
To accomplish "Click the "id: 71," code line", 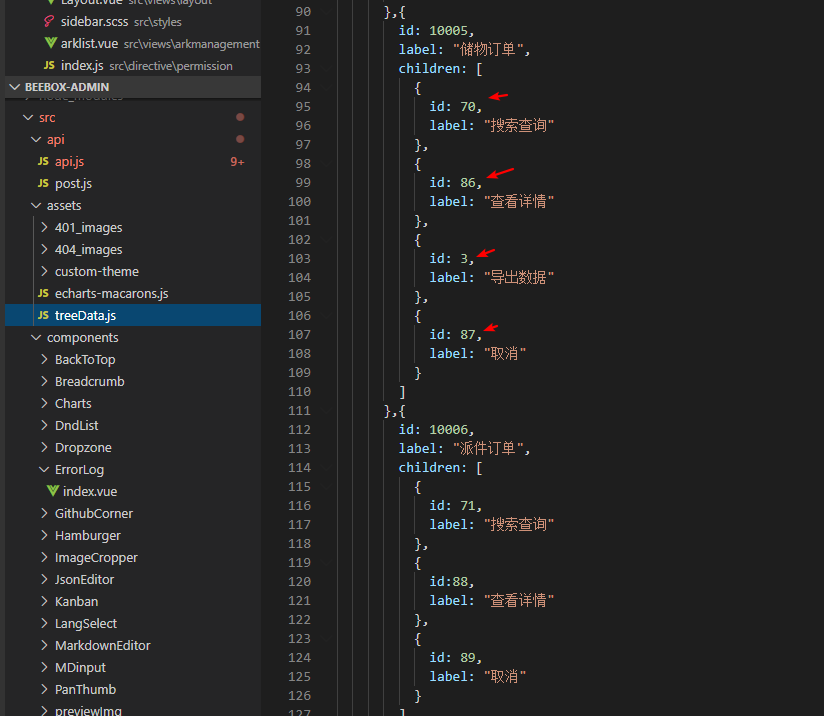I will pyautogui.click(x=456, y=506).
